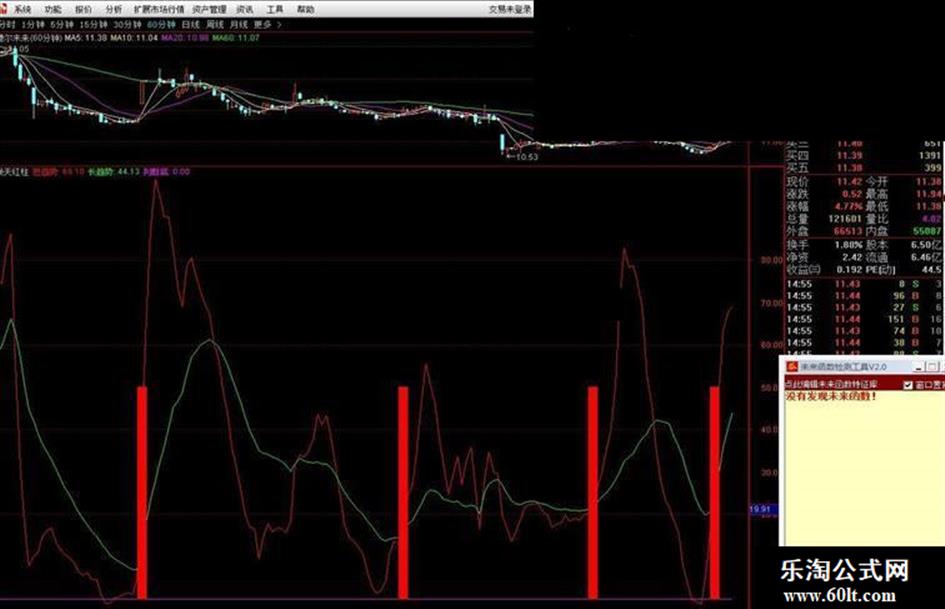
Task: Click the red app logo icon
Action: tap(4, 9)
